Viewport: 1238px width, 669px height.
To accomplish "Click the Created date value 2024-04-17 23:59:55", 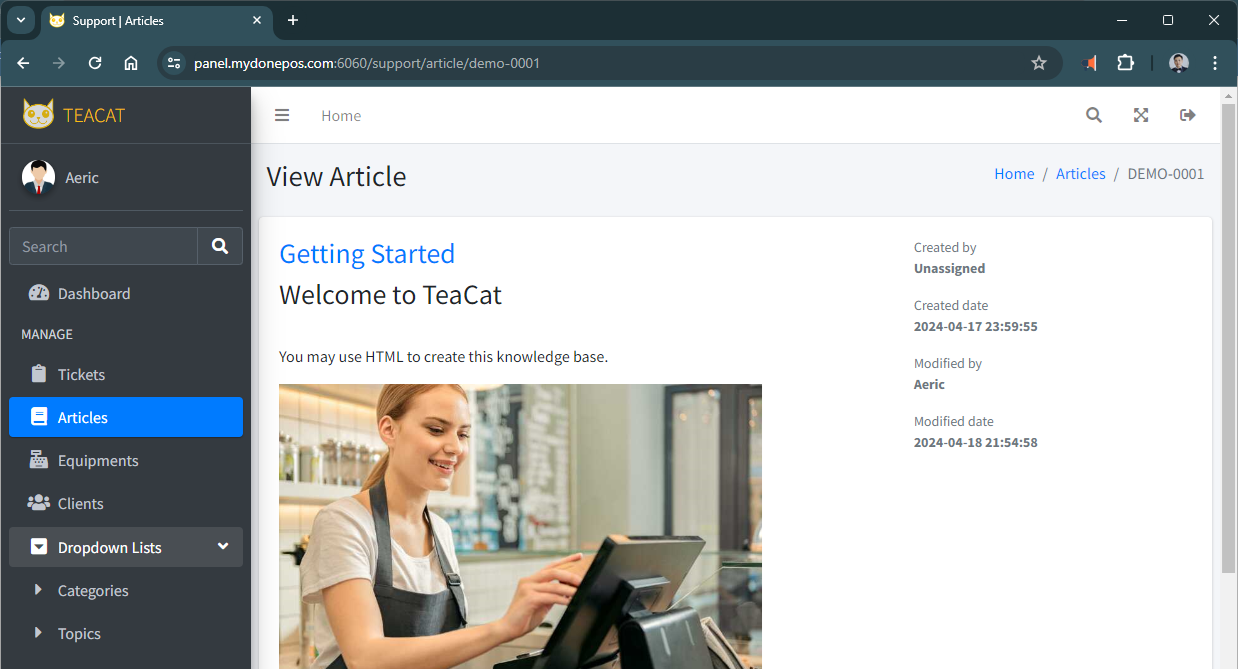I will (976, 326).
